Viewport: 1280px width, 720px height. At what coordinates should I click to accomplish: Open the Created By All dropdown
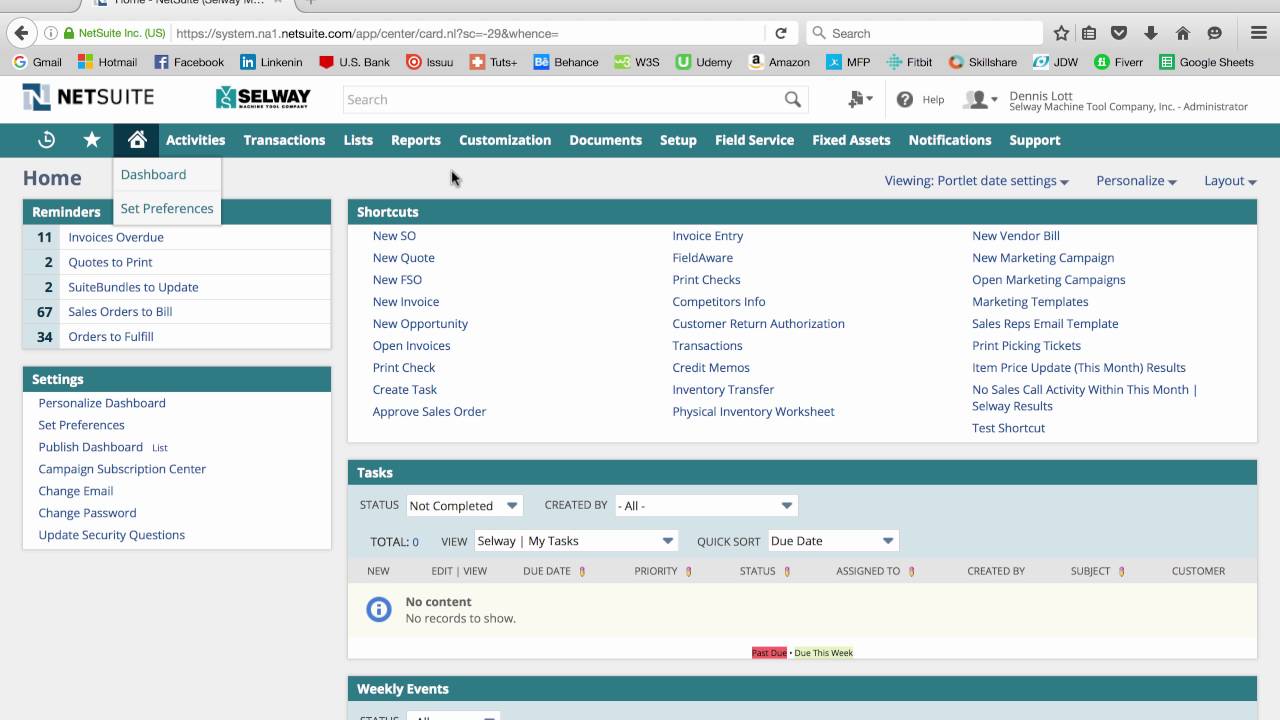point(706,505)
